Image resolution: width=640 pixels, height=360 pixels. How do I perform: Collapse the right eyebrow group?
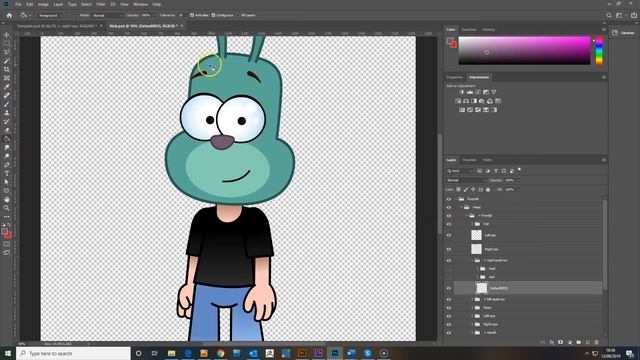pos(473,260)
